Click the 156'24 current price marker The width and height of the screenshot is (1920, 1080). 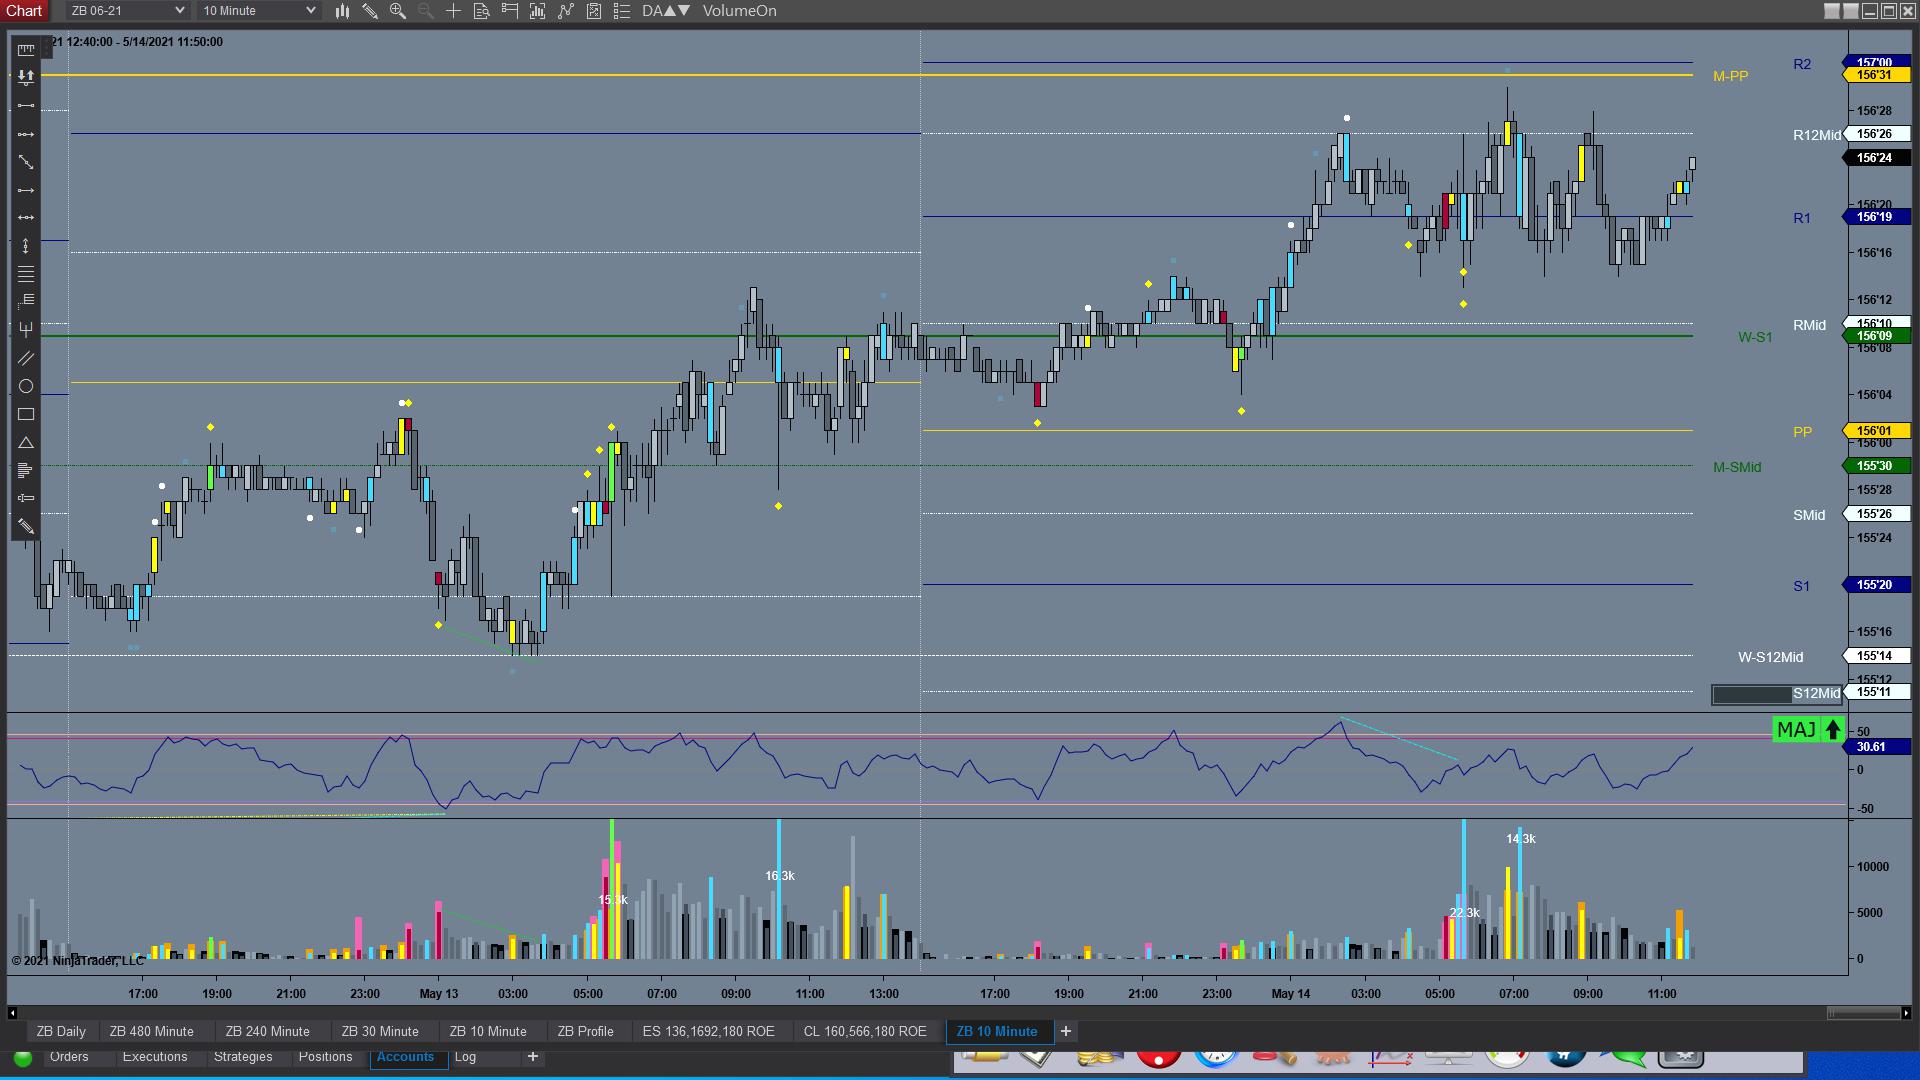click(x=1875, y=158)
